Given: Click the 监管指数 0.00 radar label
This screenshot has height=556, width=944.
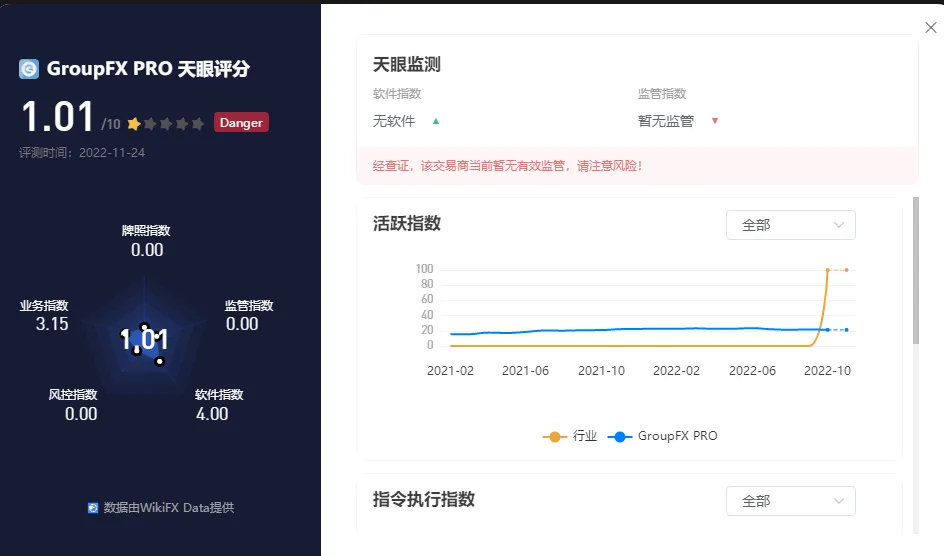Looking at the screenshot, I should [249, 315].
